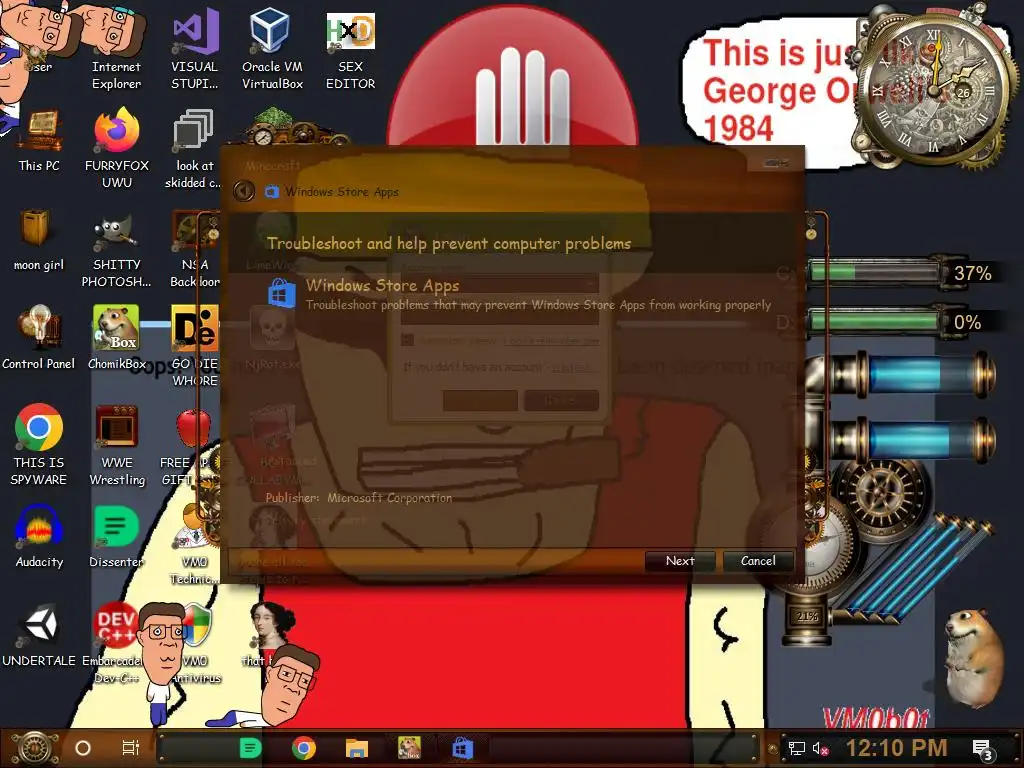Screen dimensions: 1024x768
Task: Open the Internet Explorer desktop icon
Action: tap(116, 49)
